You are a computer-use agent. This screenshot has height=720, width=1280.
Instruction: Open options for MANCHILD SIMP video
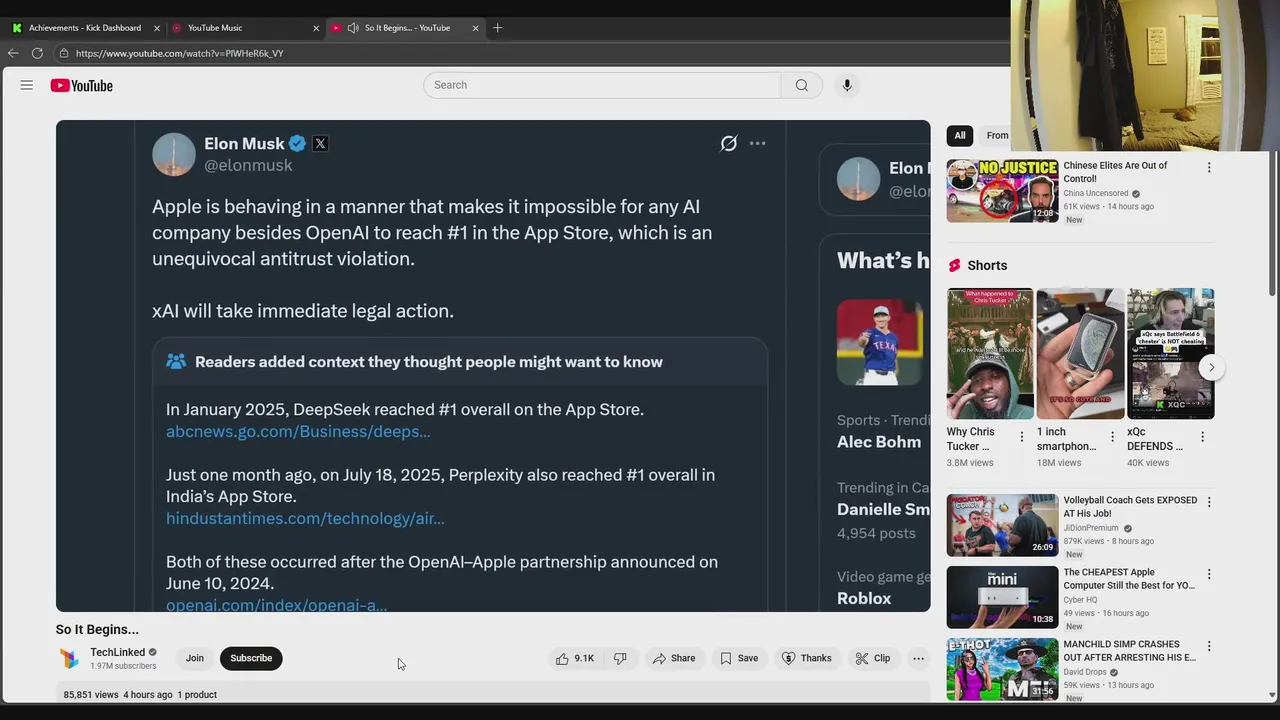tap(1209, 646)
